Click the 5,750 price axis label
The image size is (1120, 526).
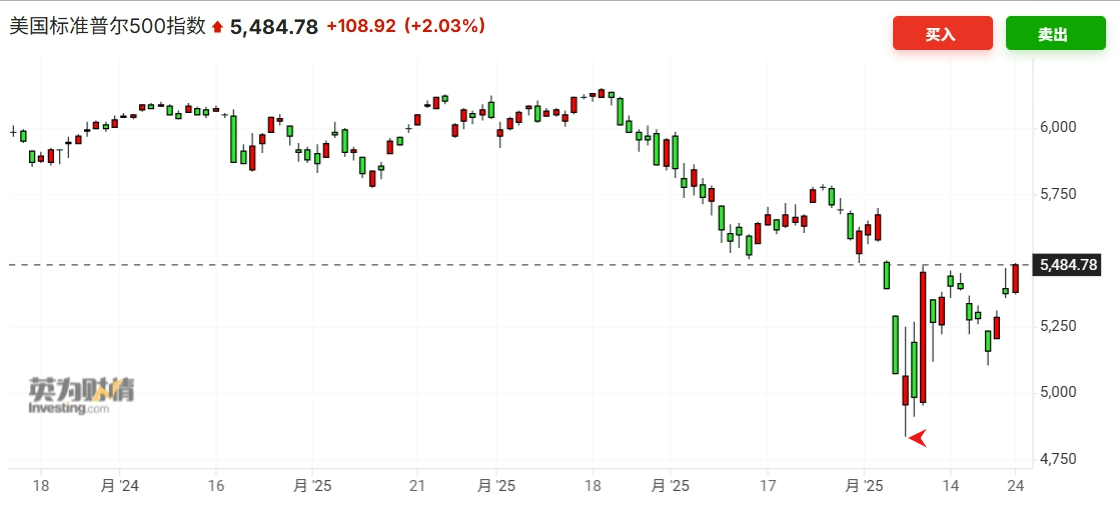tap(1059, 193)
